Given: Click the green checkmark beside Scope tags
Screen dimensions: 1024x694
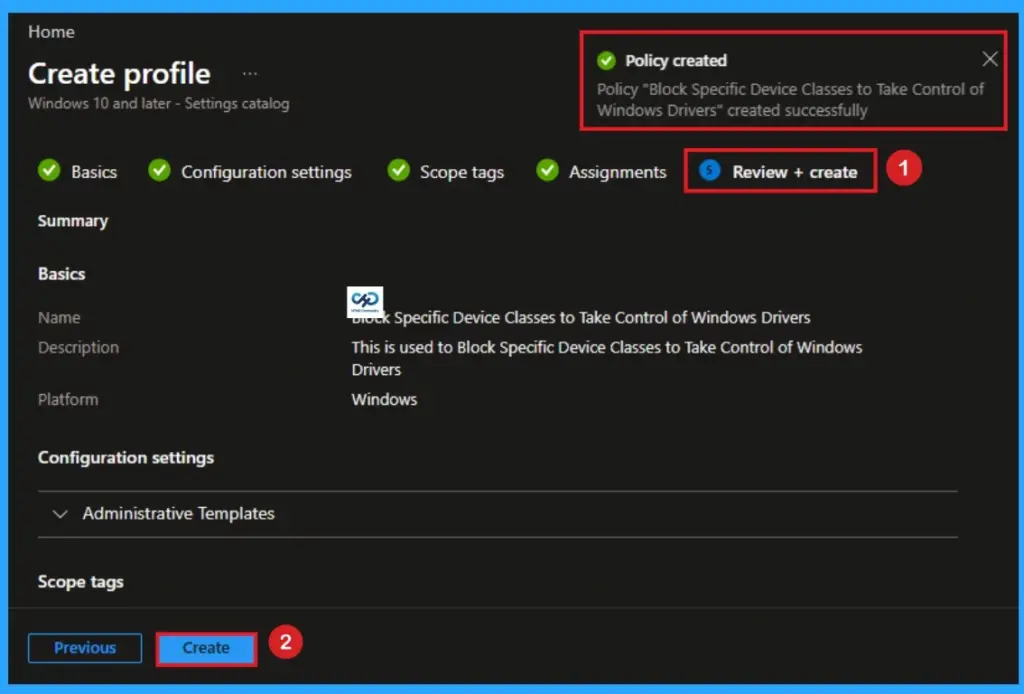Looking at the screenshot, I should 398,170.
